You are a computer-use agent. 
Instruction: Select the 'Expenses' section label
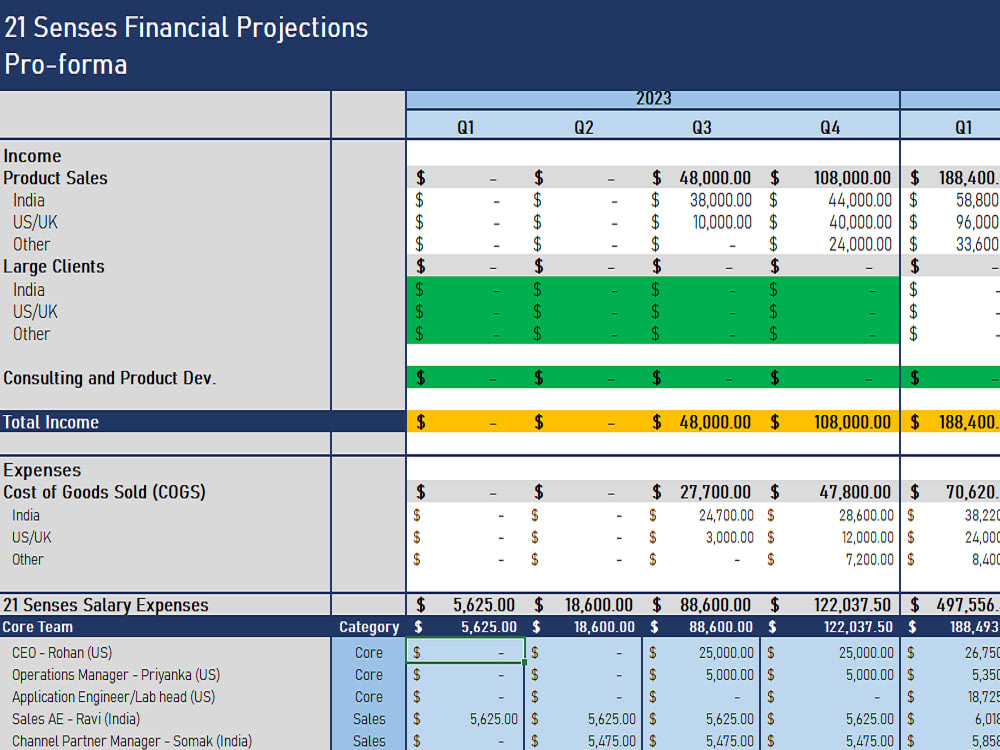(x=42, y=471)
